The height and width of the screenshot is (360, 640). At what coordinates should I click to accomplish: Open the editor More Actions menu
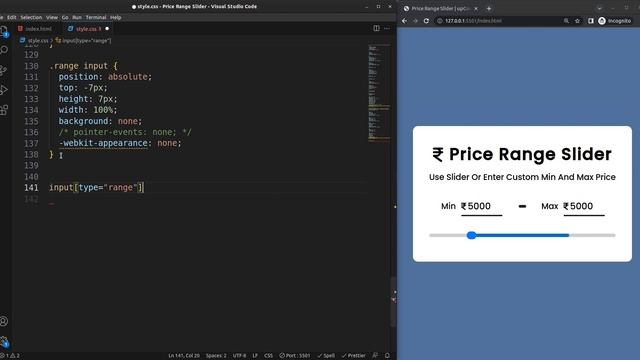[x=387, y=28]
